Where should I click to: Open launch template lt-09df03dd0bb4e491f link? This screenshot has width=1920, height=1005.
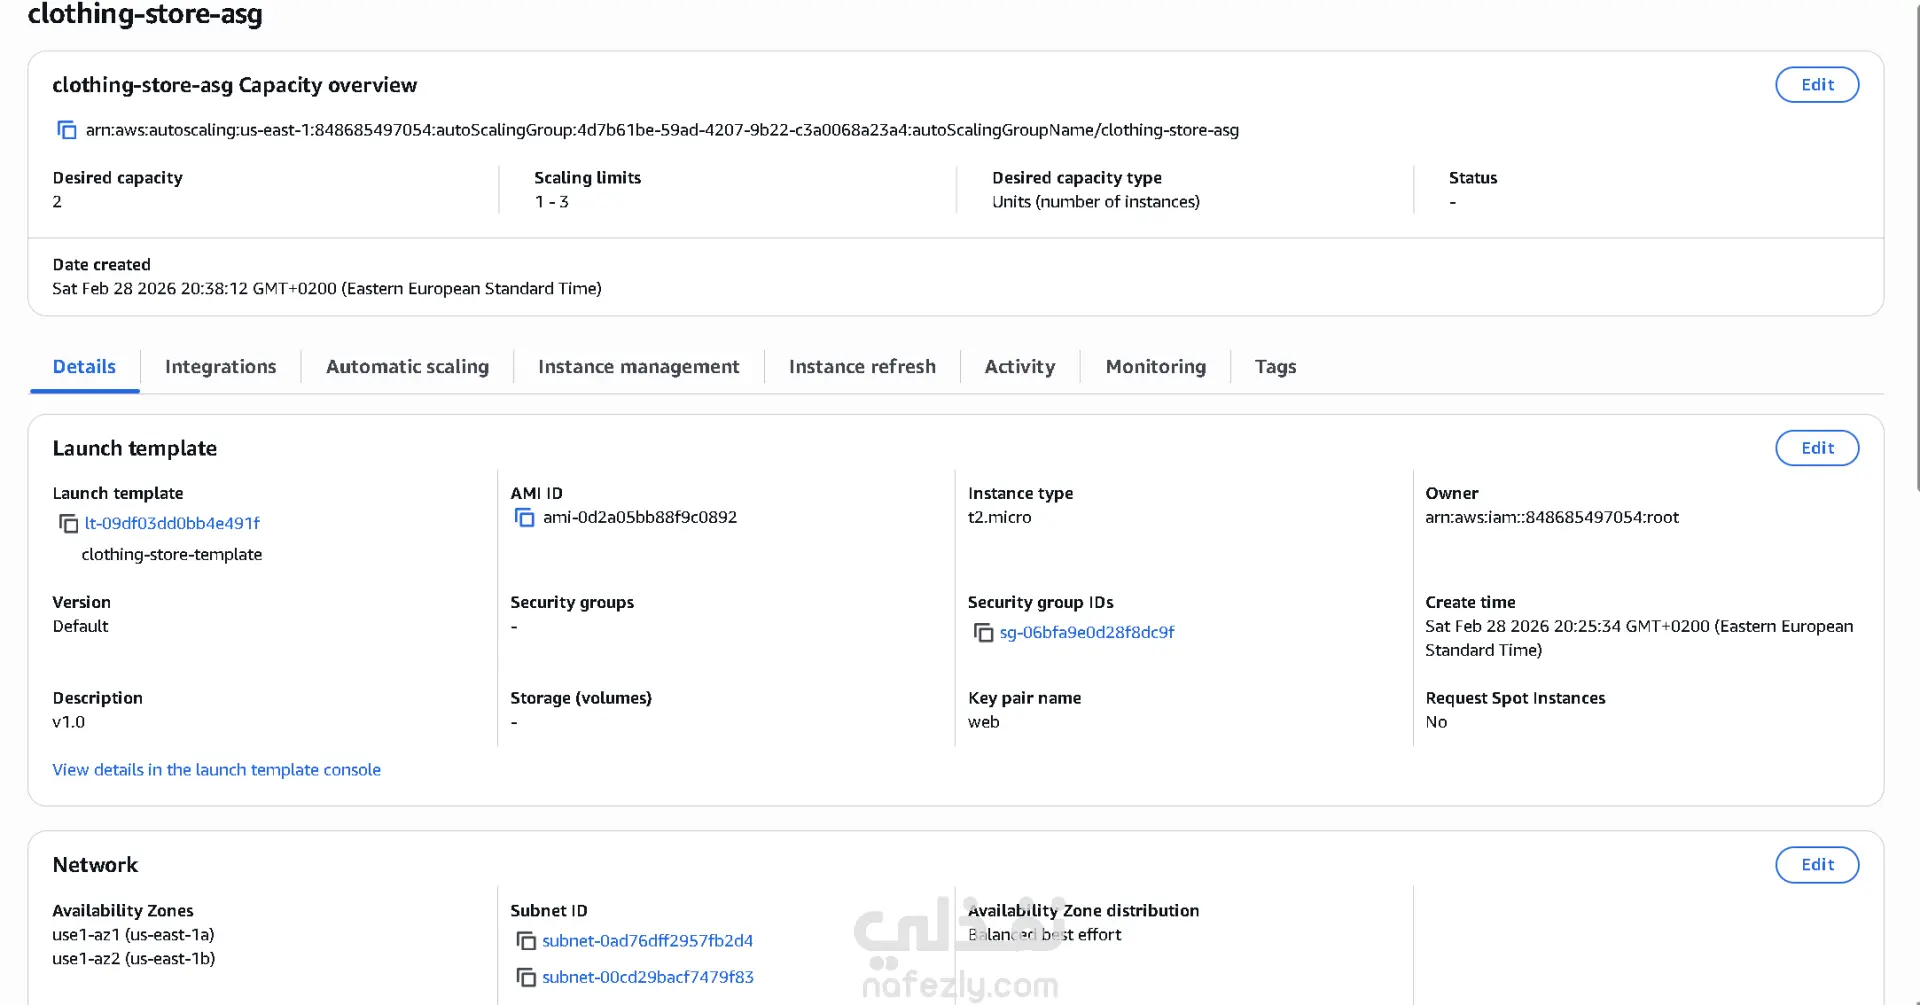pyautogui.click(x=172, y=523)
